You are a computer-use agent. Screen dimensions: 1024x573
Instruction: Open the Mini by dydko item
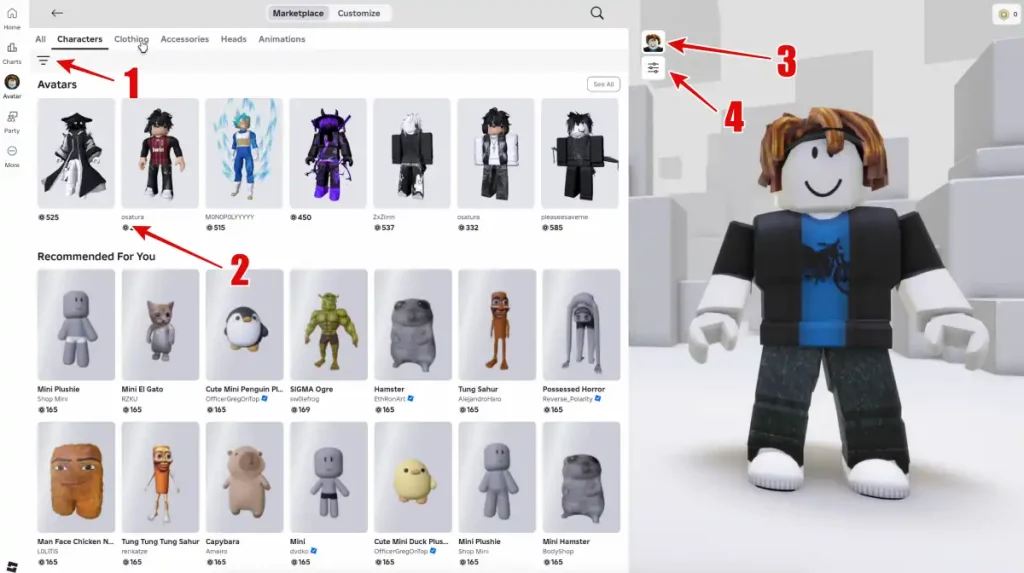click(x=328, y=477)
